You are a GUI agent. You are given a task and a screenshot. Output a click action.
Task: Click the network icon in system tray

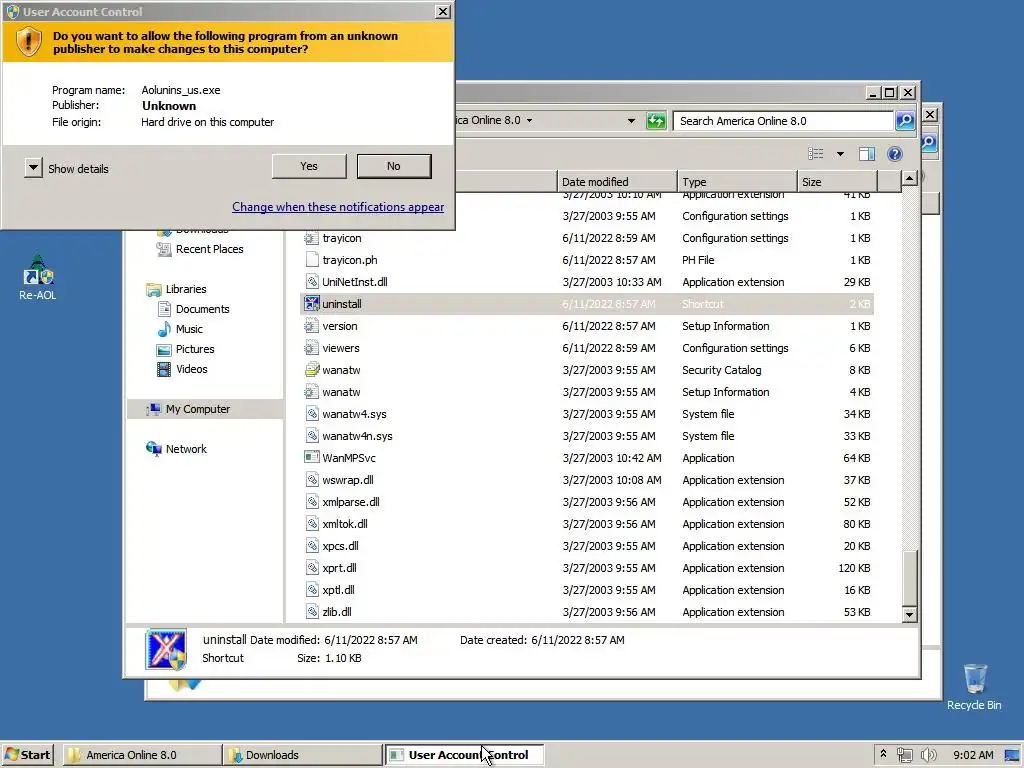coord(904,755)
